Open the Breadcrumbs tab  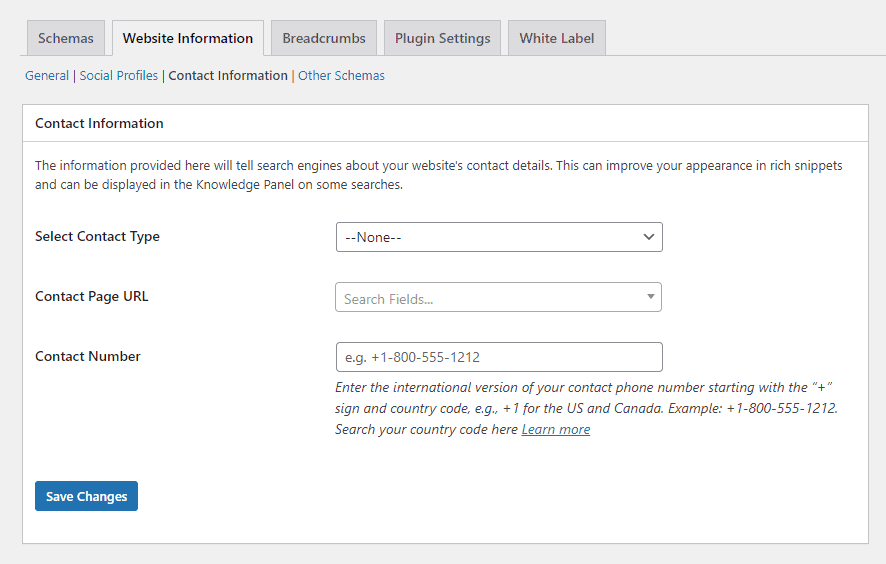tap(324, 39)
